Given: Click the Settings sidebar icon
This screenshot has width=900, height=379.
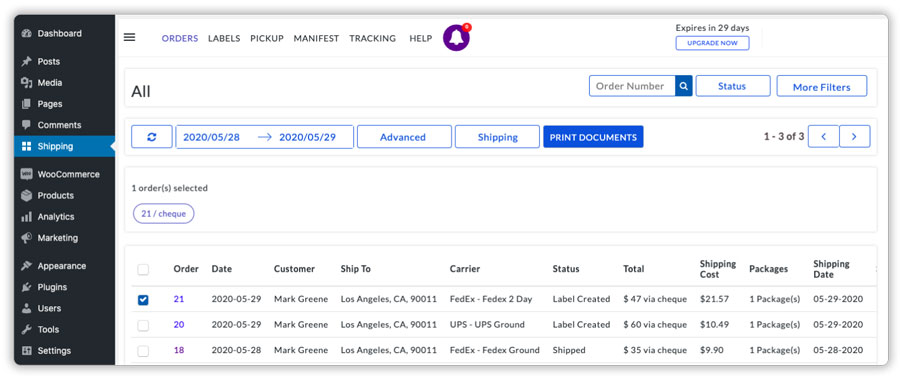Looking at the screenshot, I should click(26, 350).
